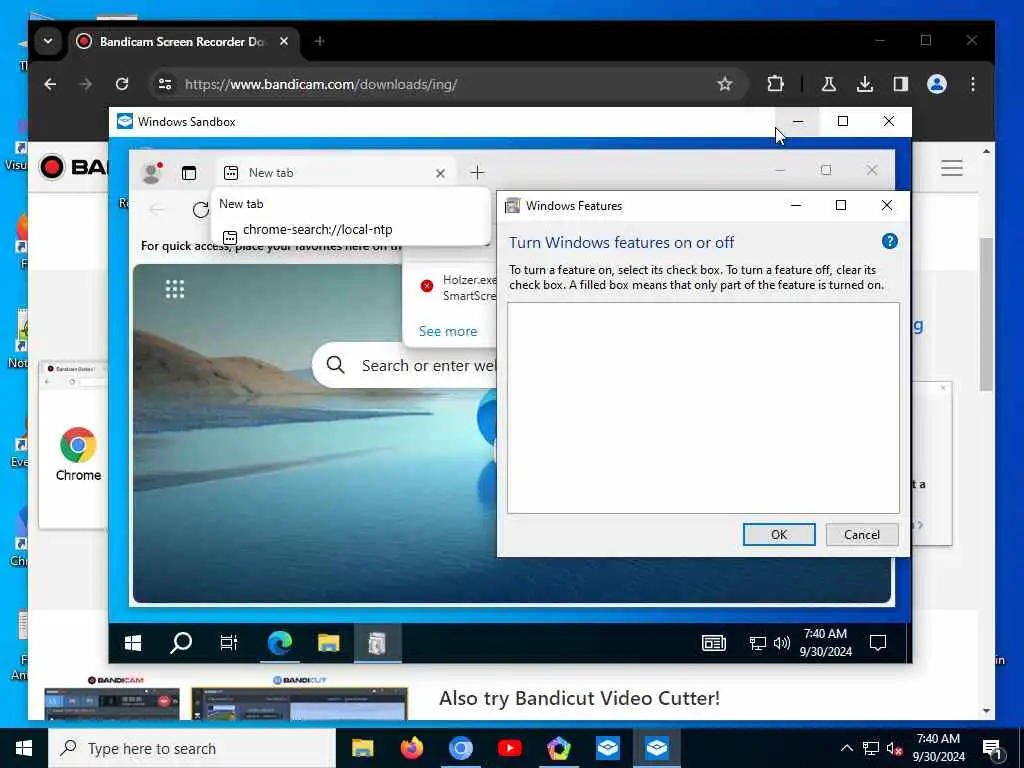Open Chrome downloads icon

coord(865,84)
